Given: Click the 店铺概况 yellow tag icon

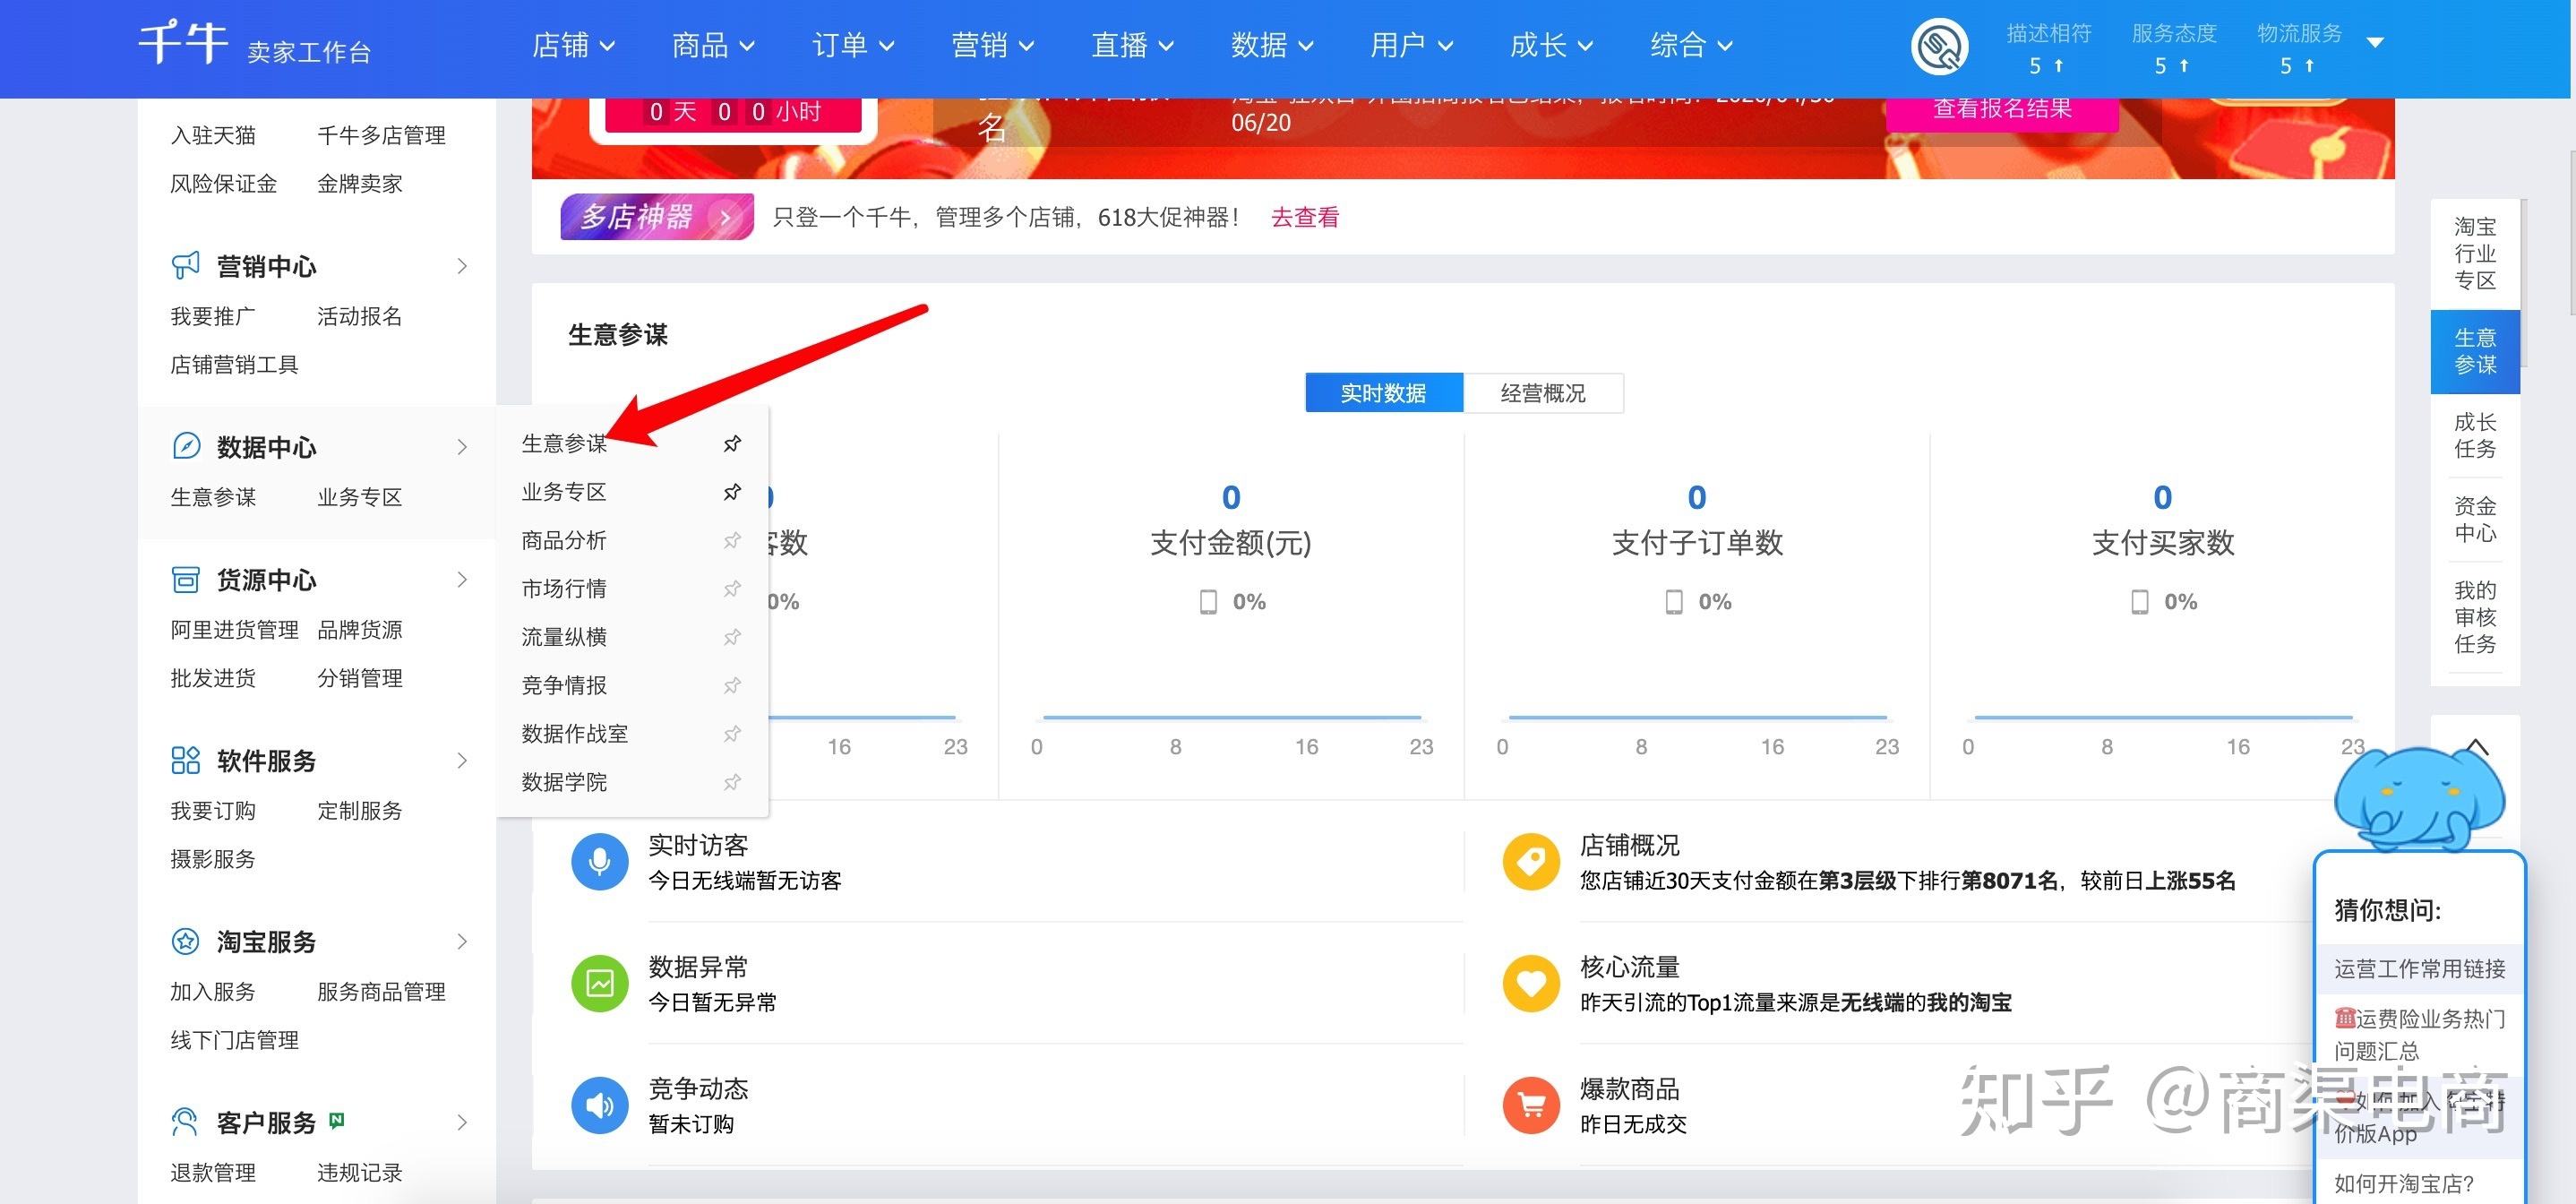Looking at the screenshot, I should coord(1531,862).
